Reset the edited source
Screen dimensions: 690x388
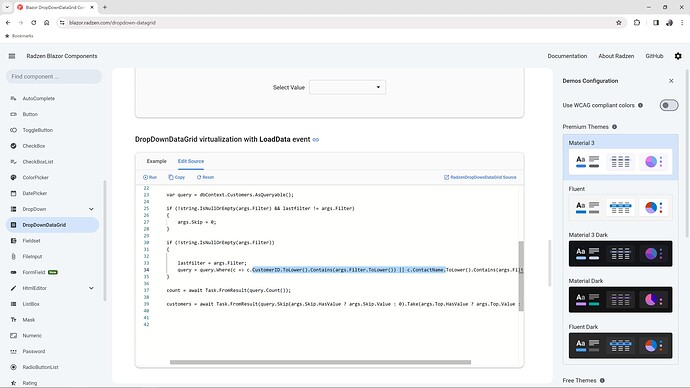205,177
